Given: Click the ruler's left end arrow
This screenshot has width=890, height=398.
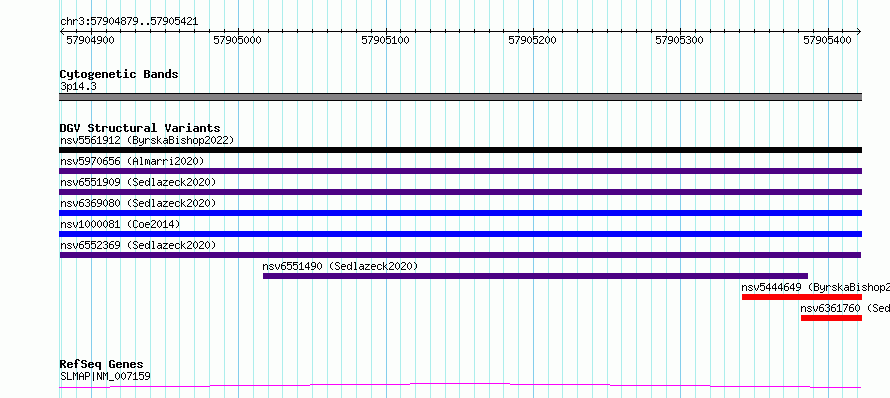Looking at the screenshot, I should tap(62, 32).
